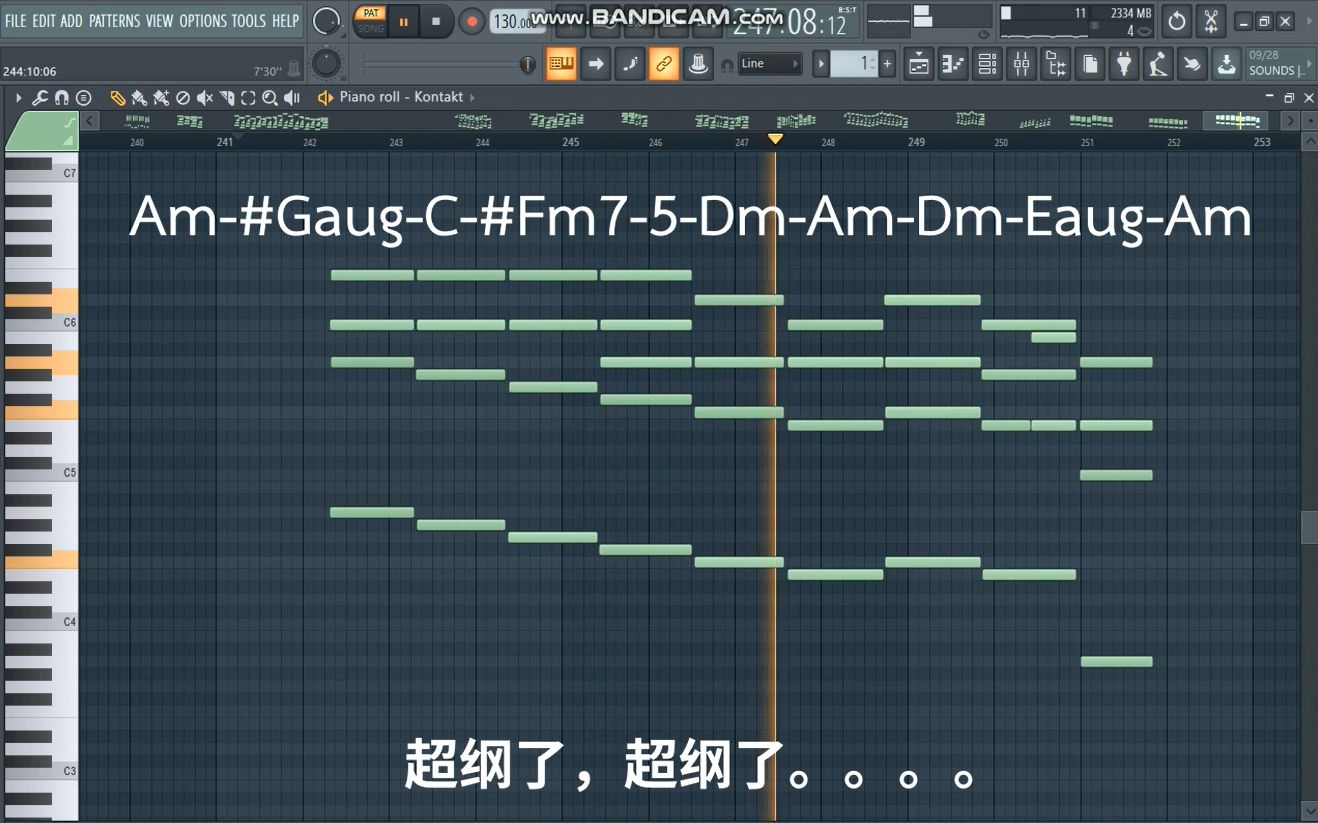The image size is (1318, 823).
Task: Click the paint drum sequencer brush tool
Action: (x=161, y=98)
